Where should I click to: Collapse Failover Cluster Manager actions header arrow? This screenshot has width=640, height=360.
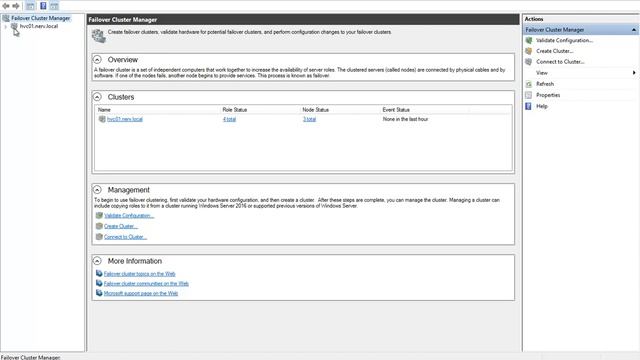click(x=634, y=30)
